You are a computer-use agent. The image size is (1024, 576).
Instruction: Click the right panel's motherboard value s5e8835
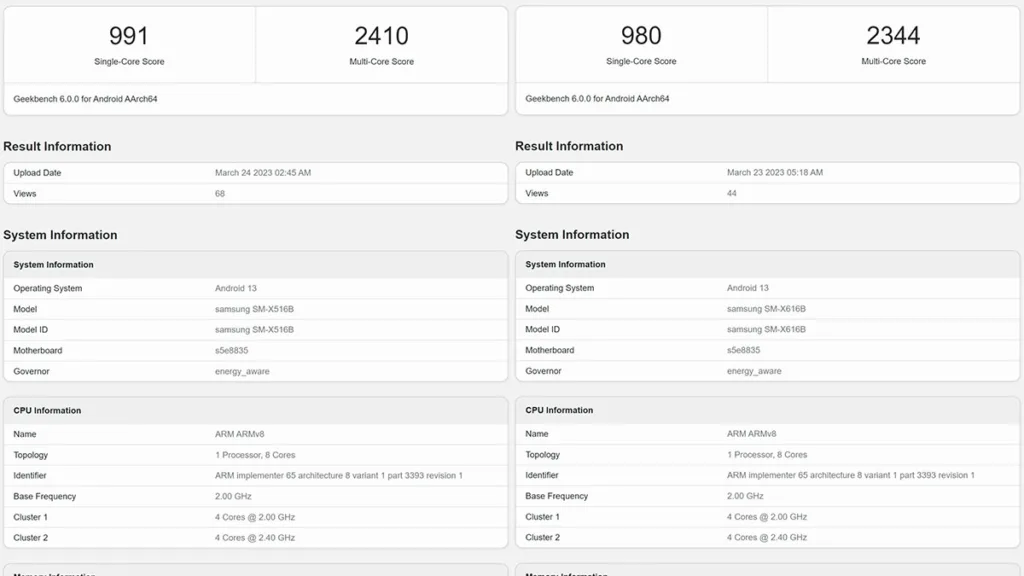coord(743,350)
